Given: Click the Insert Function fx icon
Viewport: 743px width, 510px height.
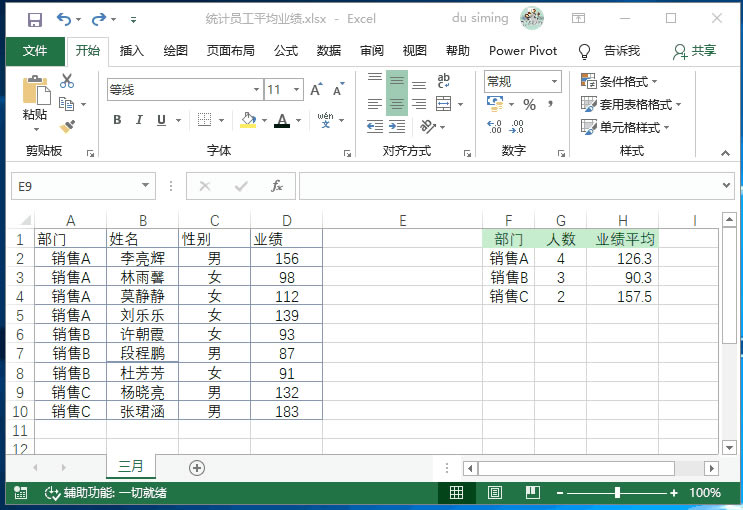Looking at the screenshot, I should pos(277,186).
